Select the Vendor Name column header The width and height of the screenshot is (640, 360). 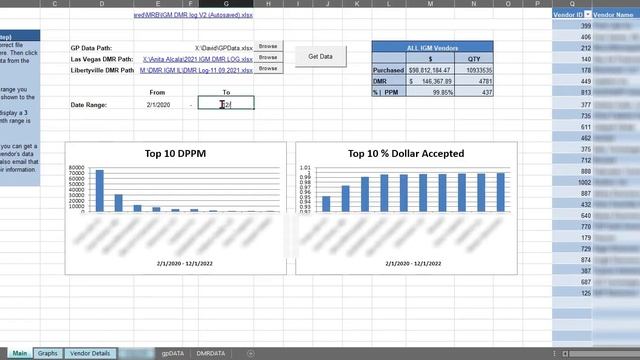click(616, 15)
